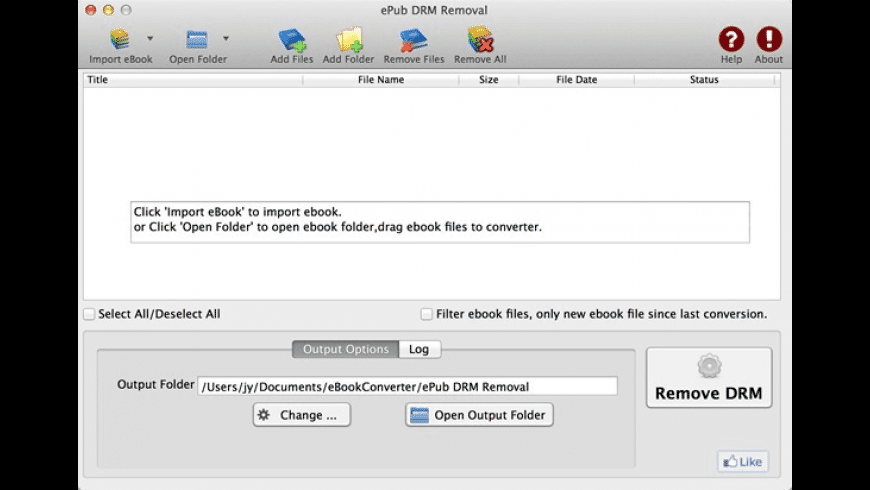Toggle the Select All/Deselect All checkbox
This screenshot has height=490, width=870.
coord(90,314)
